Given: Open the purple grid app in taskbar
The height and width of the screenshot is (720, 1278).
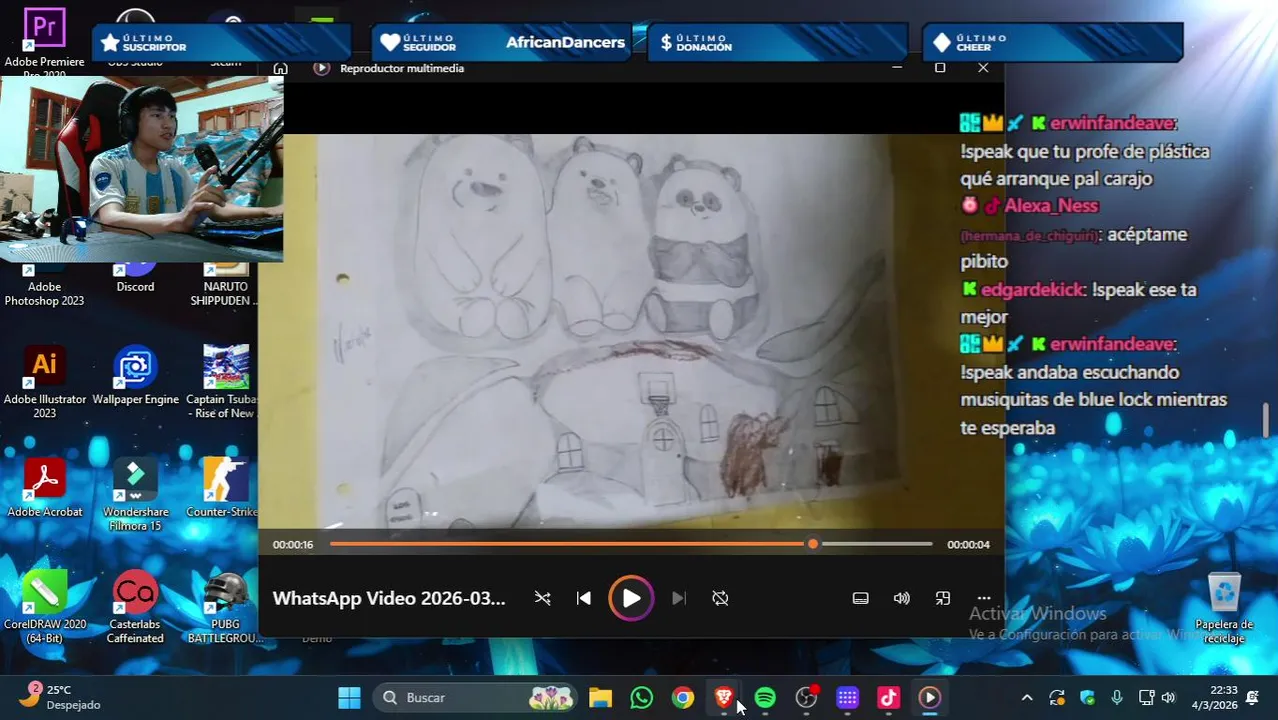Looking at the screenshot, I should 847,697.
